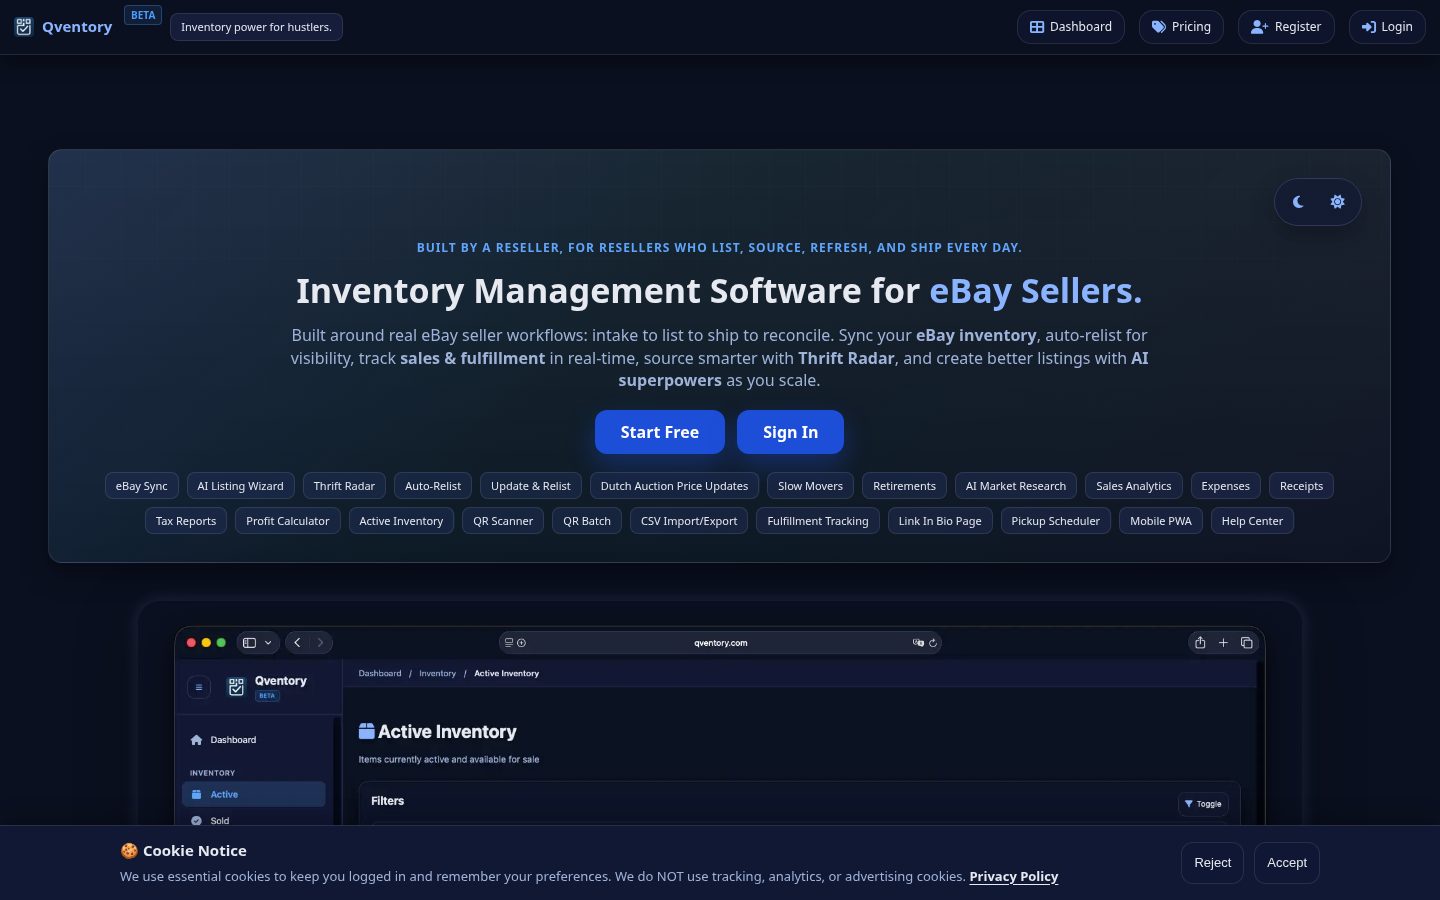Select the Fulfillment Tracking chip
Screen dimensions: 1440x900
[818, 521]
